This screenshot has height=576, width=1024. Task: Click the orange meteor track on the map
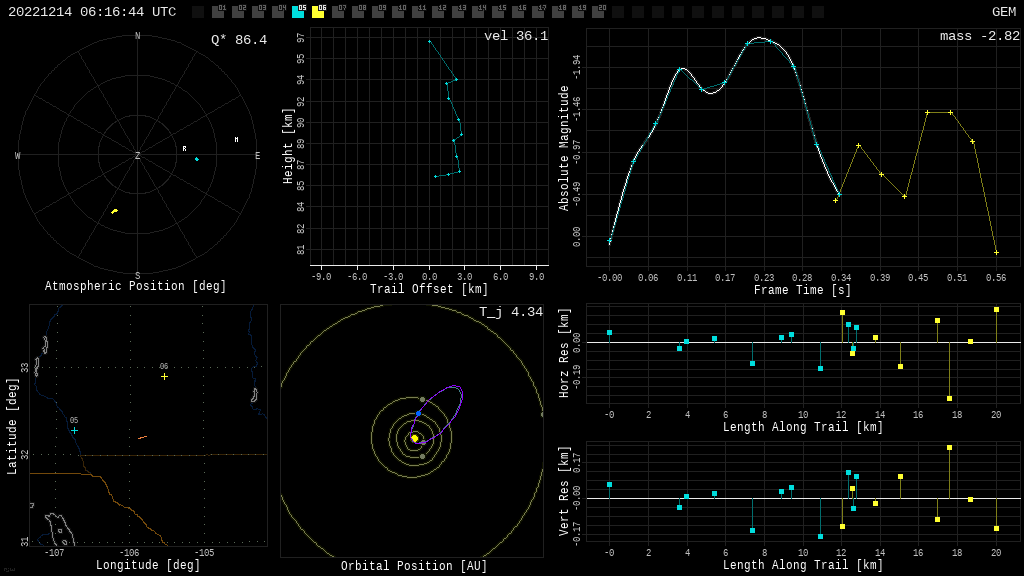142,437
